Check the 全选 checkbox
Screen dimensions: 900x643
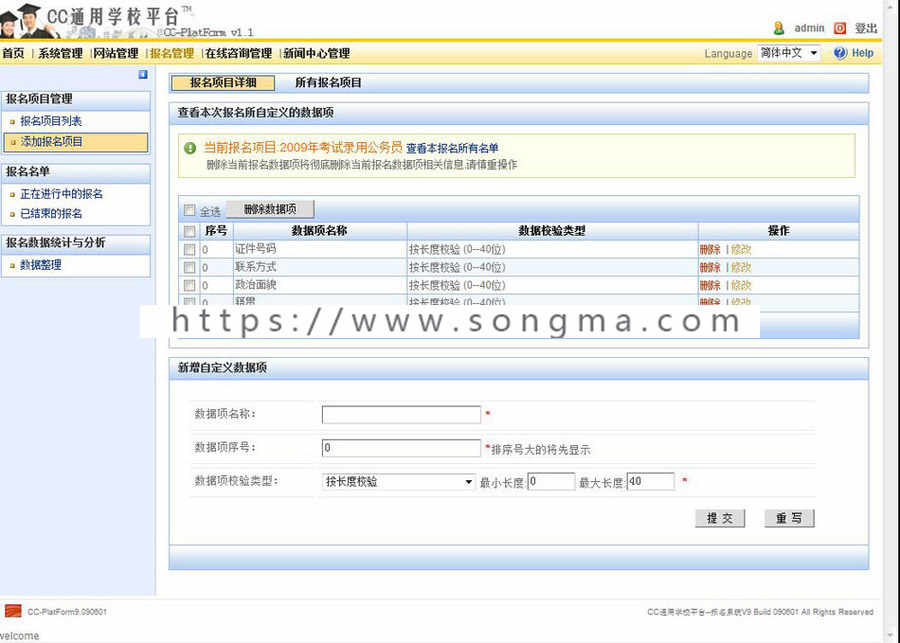tap(189, 210)
